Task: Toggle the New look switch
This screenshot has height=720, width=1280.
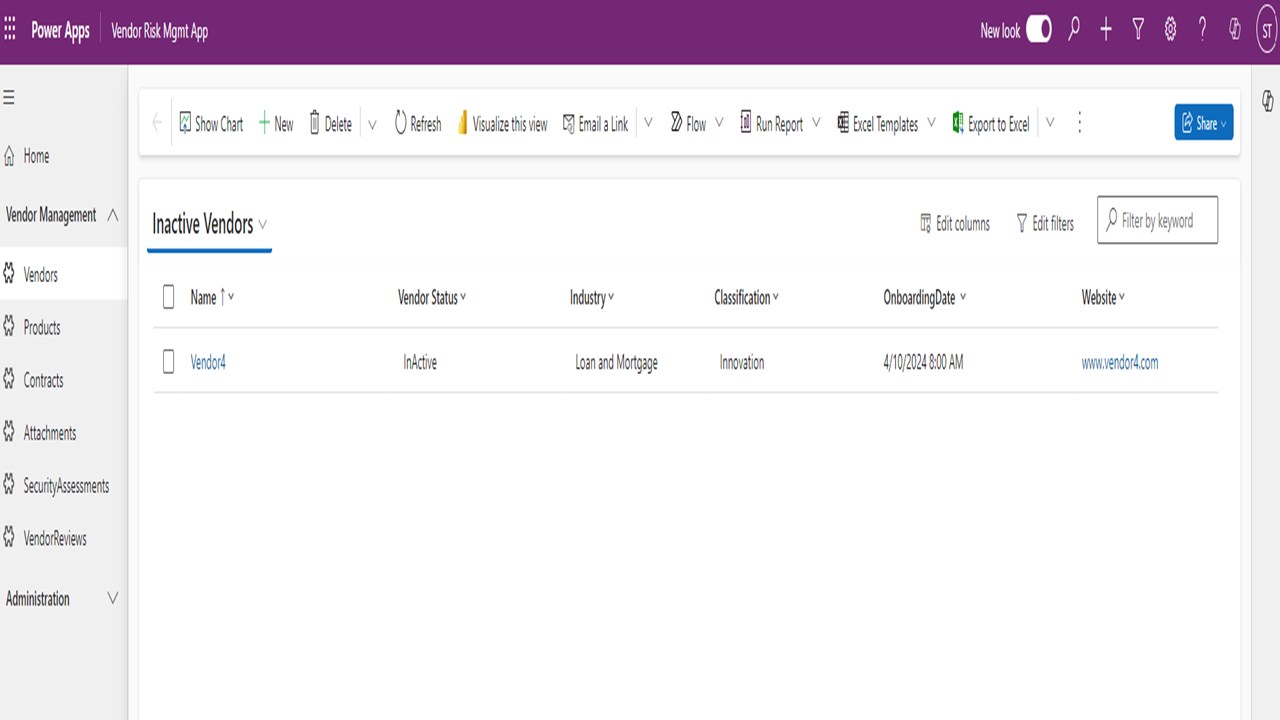Action: 1039,30
